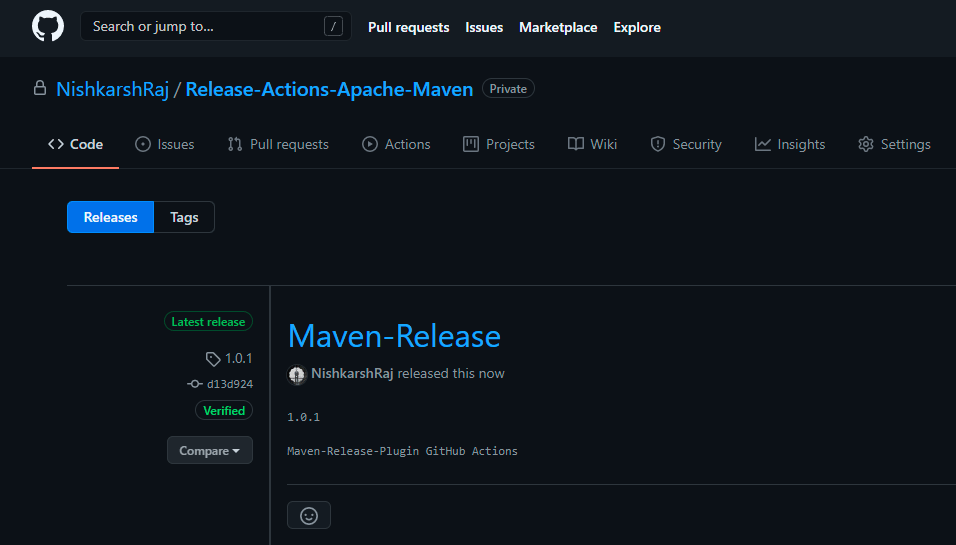Open NishkarshRaj author link in release
Screen dimensions: 956x545
(x=352, y=373)
